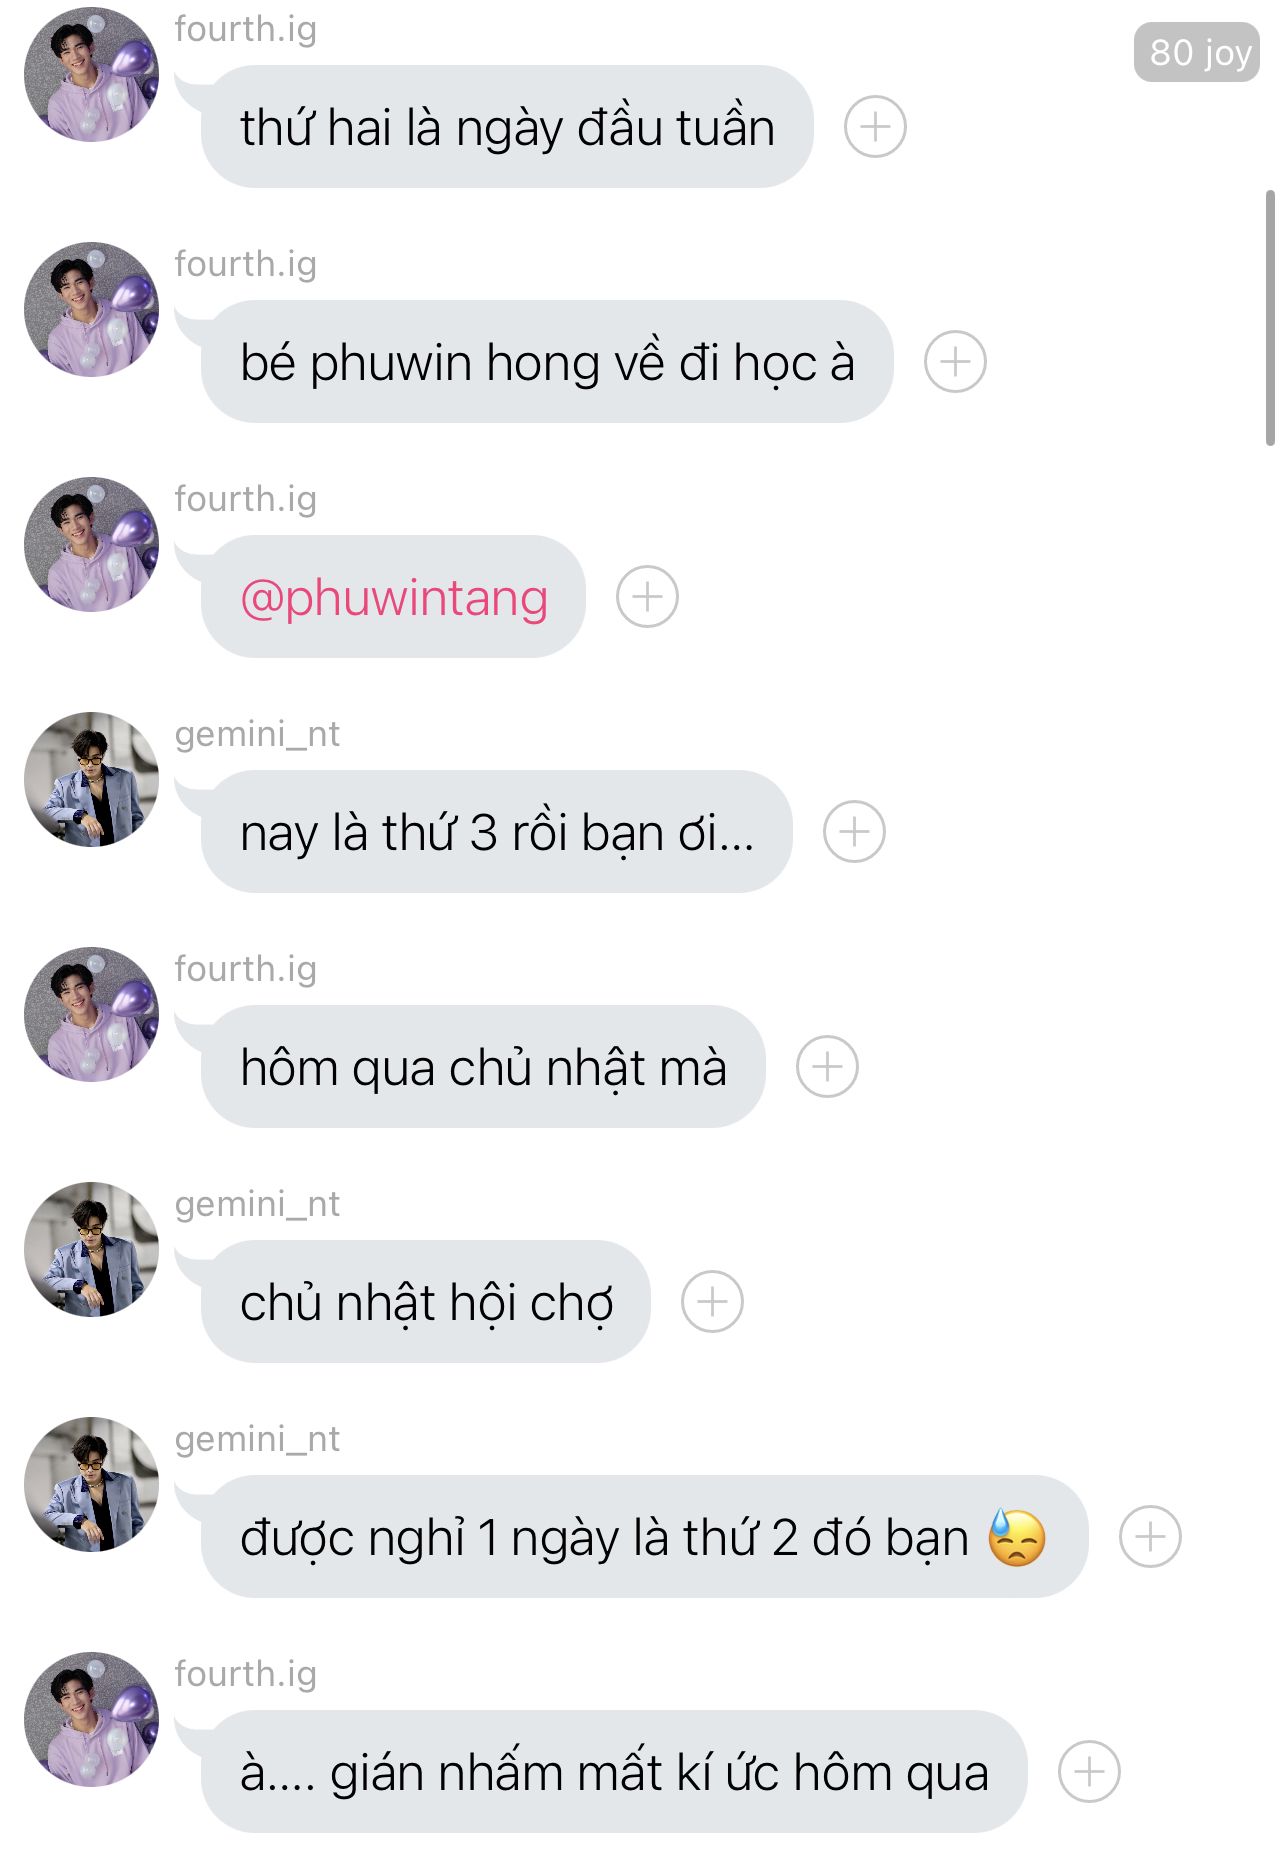
Task: Open fourth.ig avatar on first message
Action: point(91,75)
